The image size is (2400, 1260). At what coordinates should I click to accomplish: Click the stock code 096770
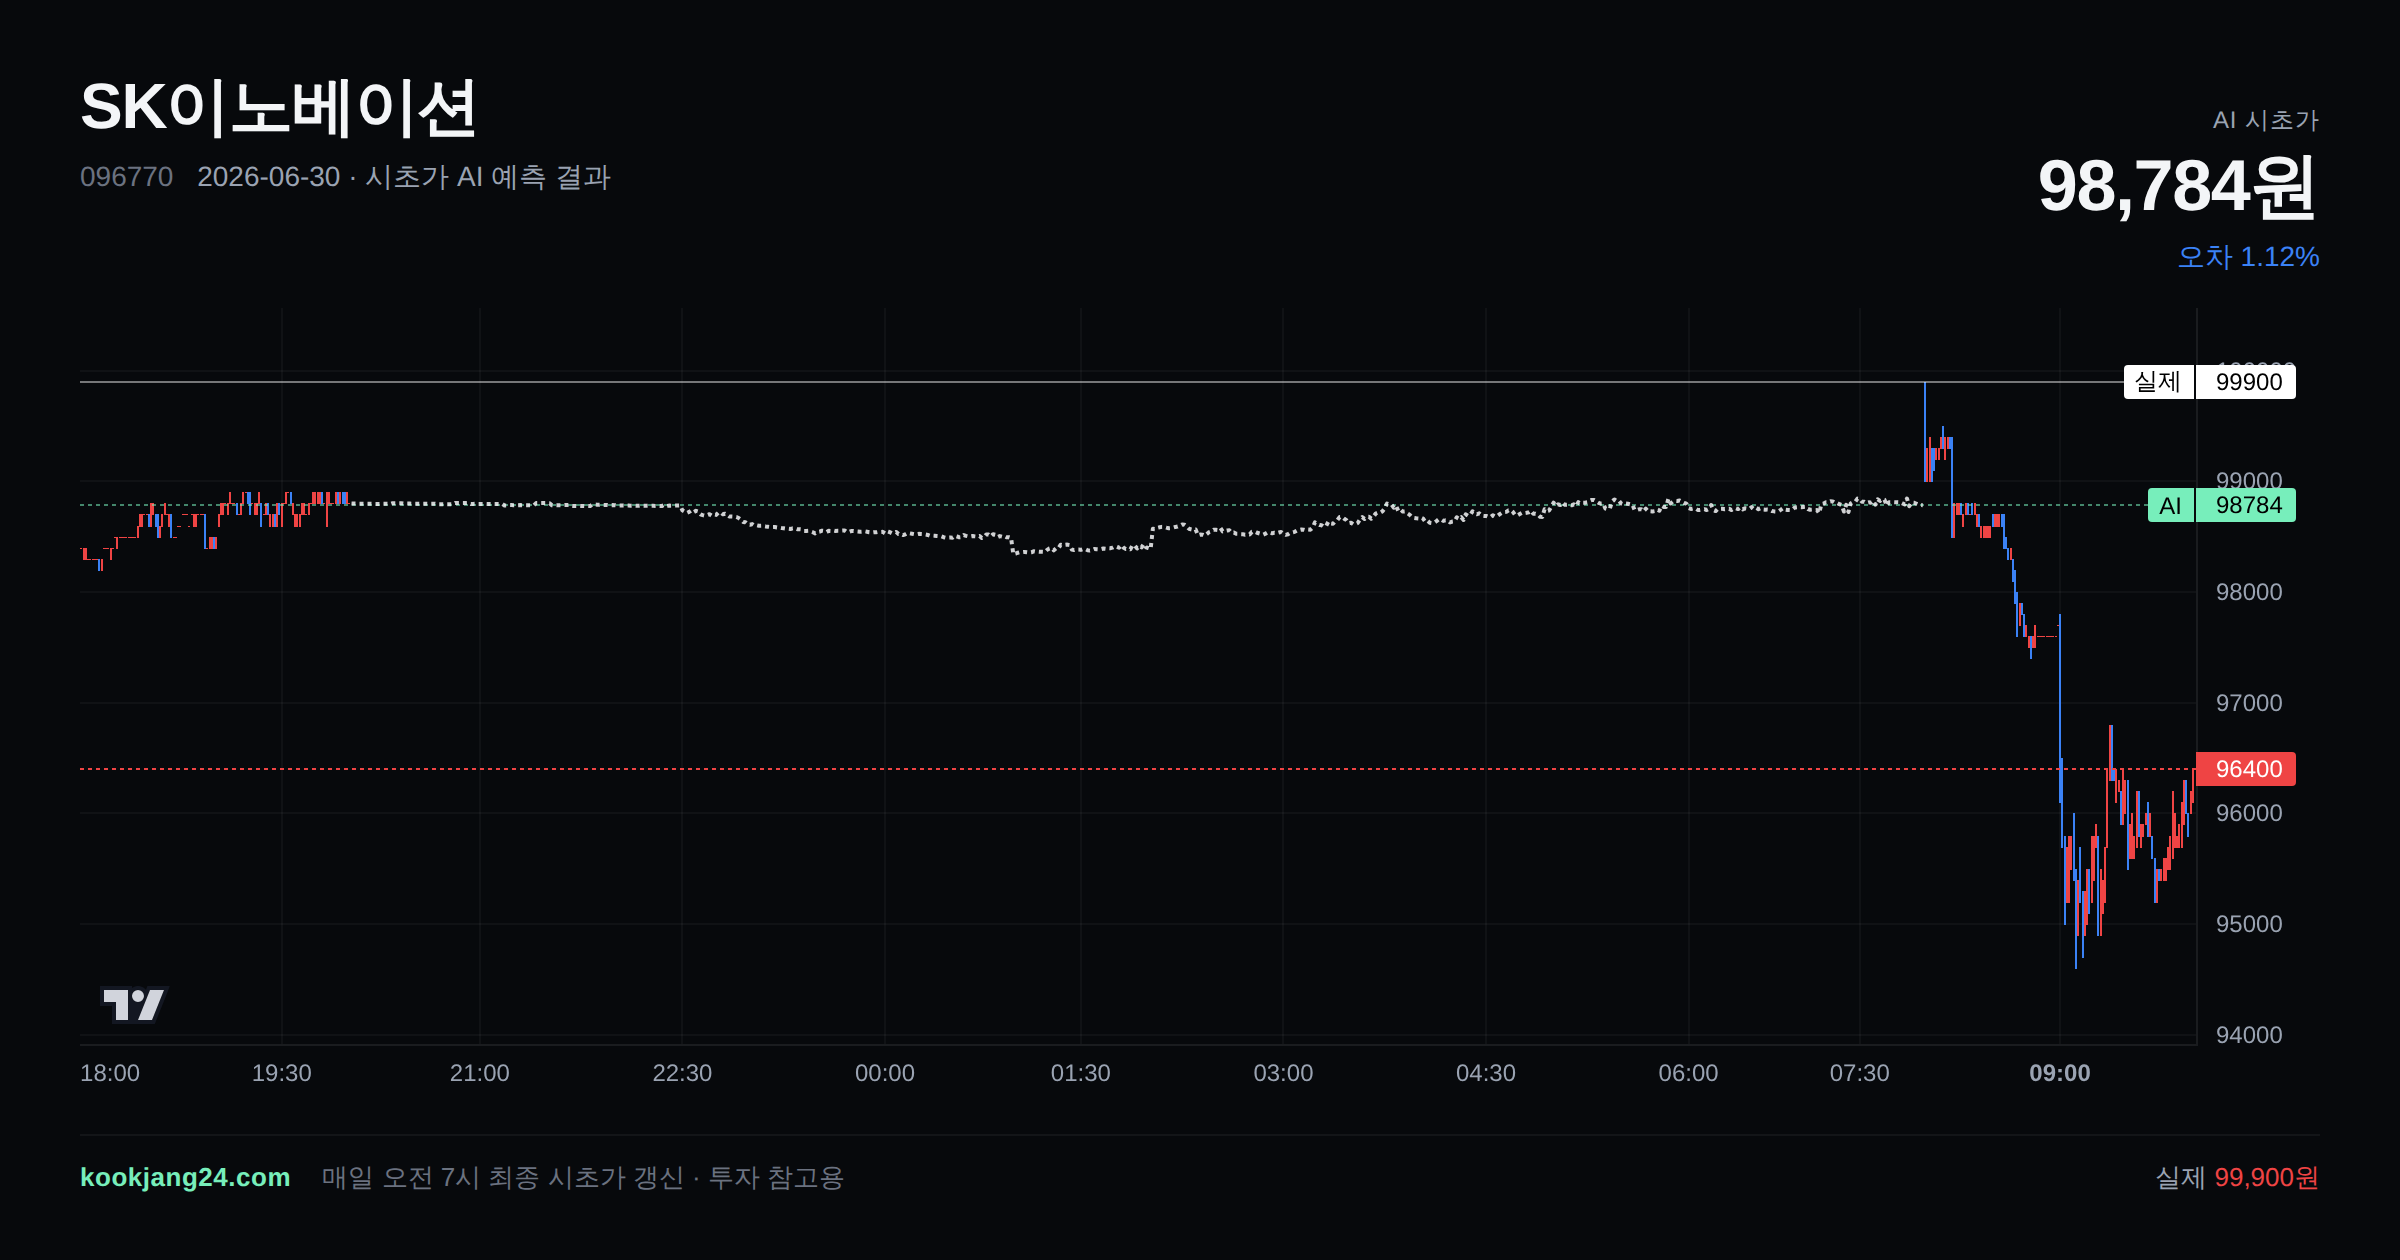[126, 177]
